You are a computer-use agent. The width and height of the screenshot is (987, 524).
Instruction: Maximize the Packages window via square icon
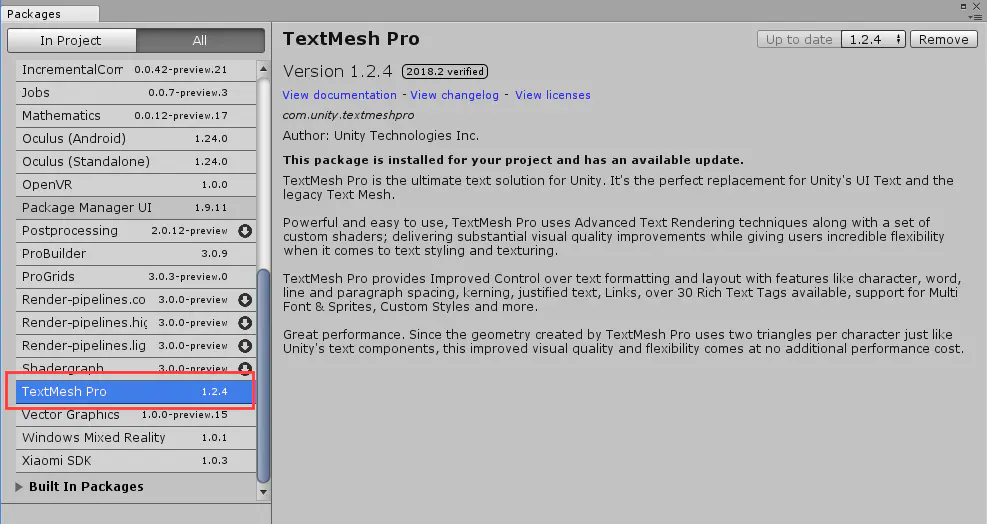click(963, 6)
